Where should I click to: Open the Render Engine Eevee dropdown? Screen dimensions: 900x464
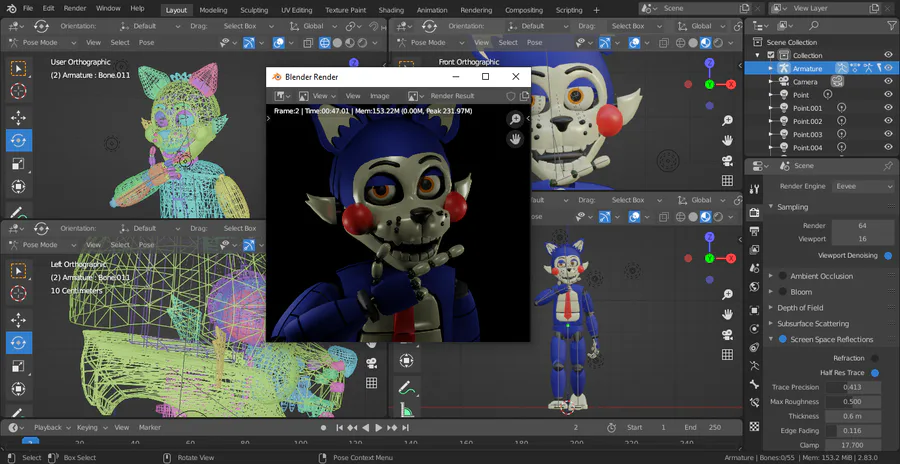pyautogui.click(x=863, y=186)
